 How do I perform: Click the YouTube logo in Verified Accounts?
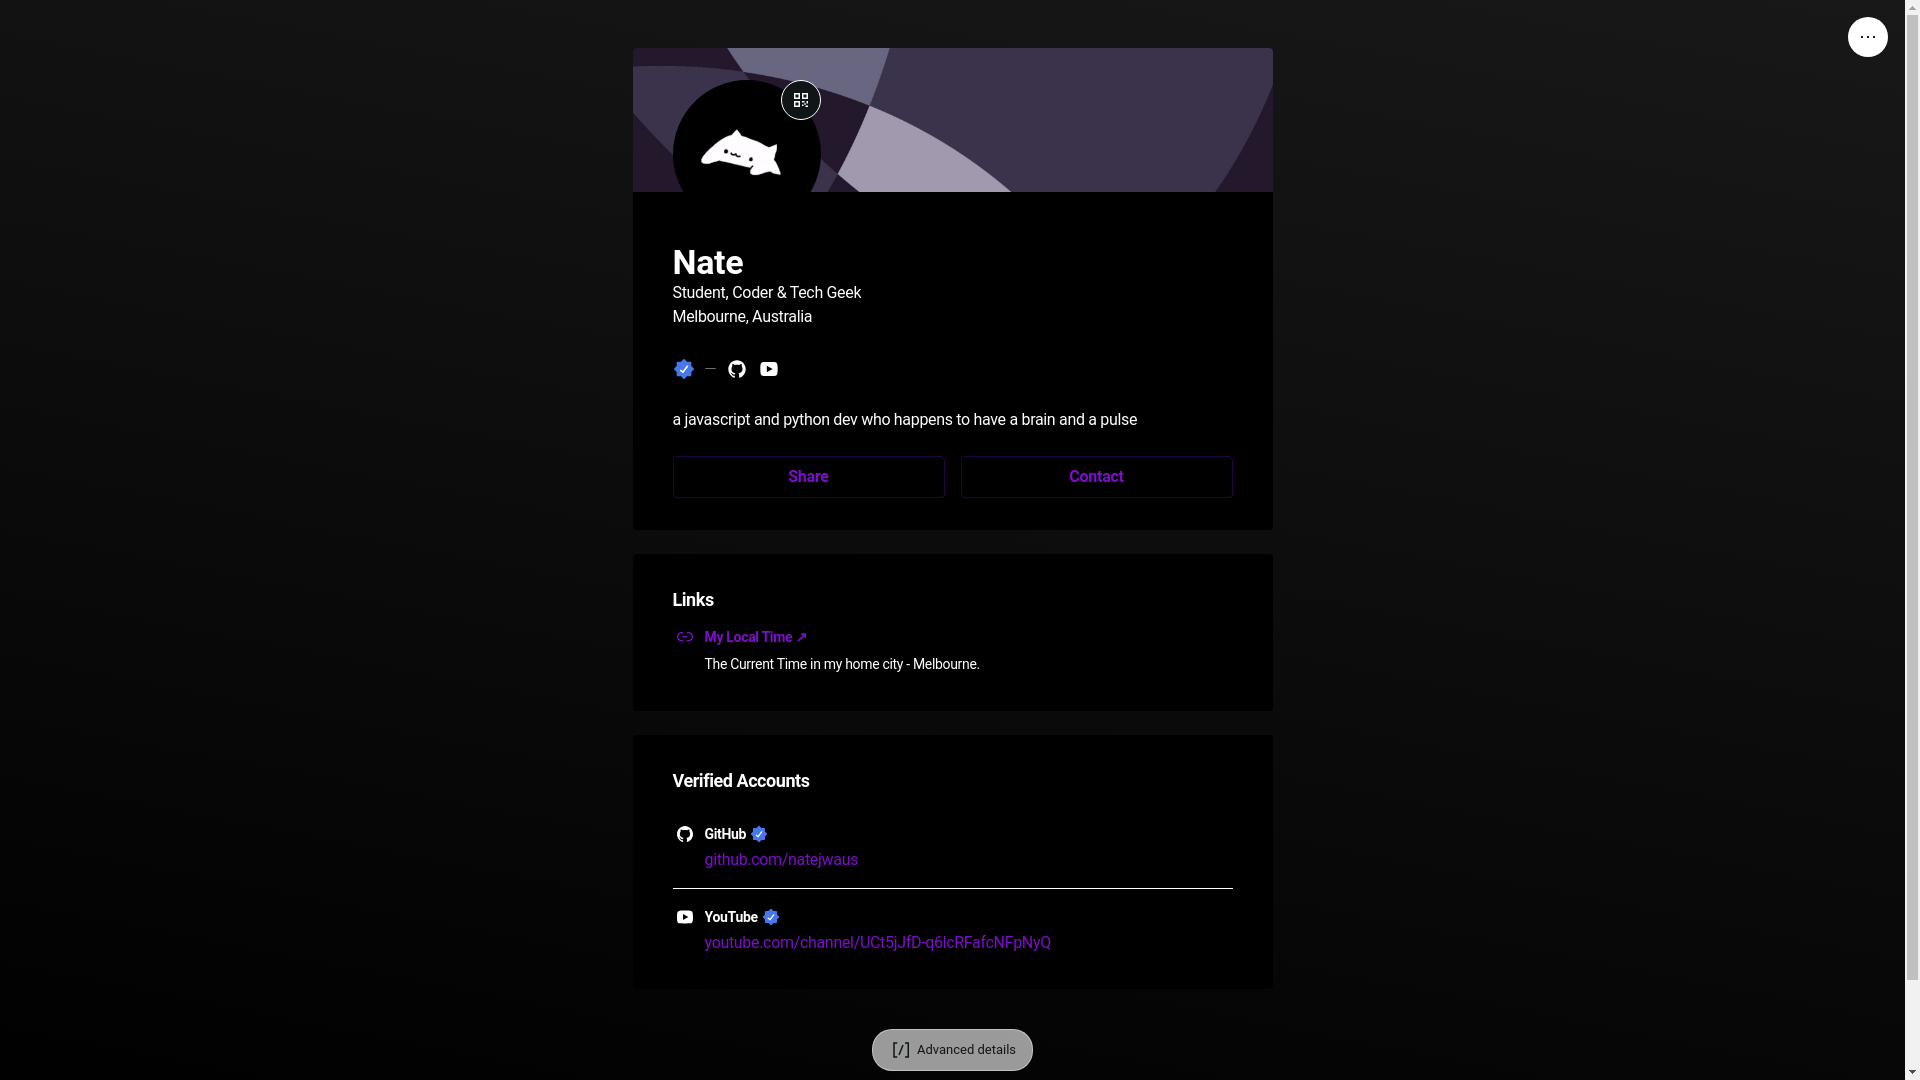click(685, 917)
